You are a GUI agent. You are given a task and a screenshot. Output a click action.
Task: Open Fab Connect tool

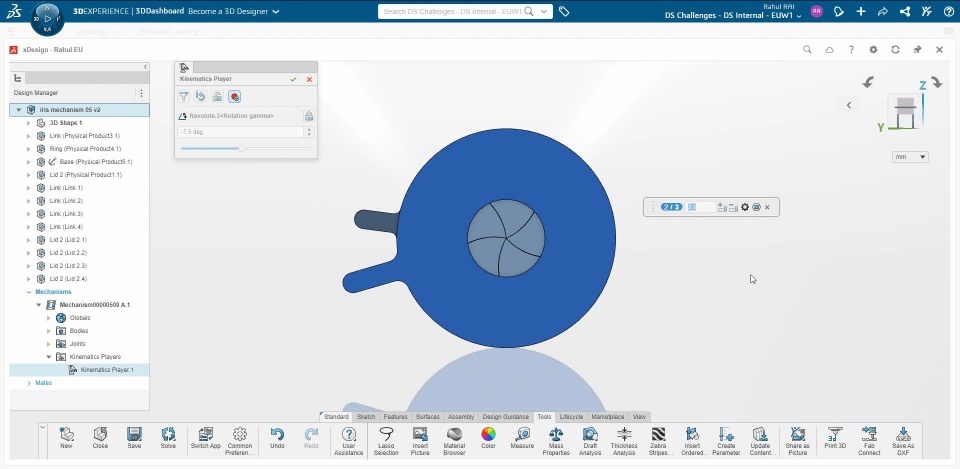click(x=869, y=441)
